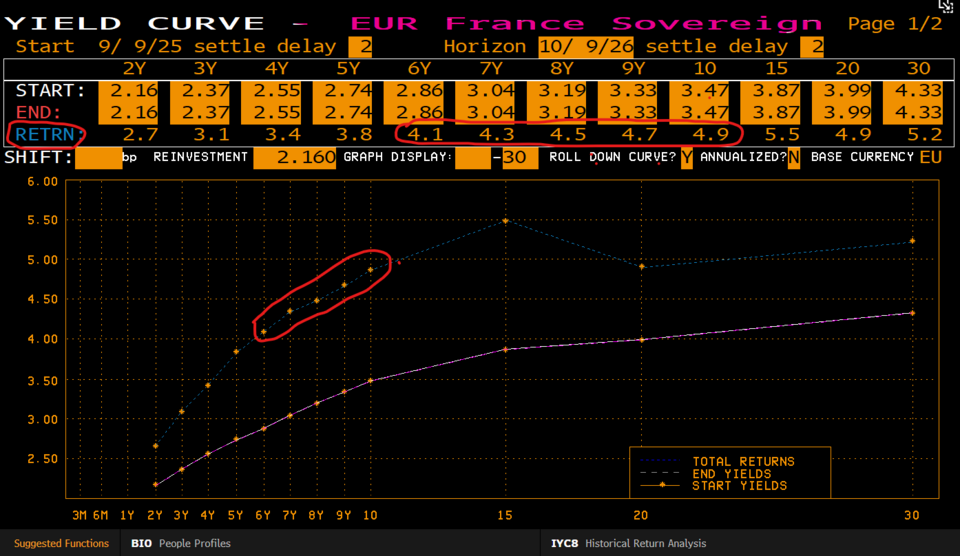
Task: Open IYC8 Historical Return Analysis
Action: (x=628, y=543)
